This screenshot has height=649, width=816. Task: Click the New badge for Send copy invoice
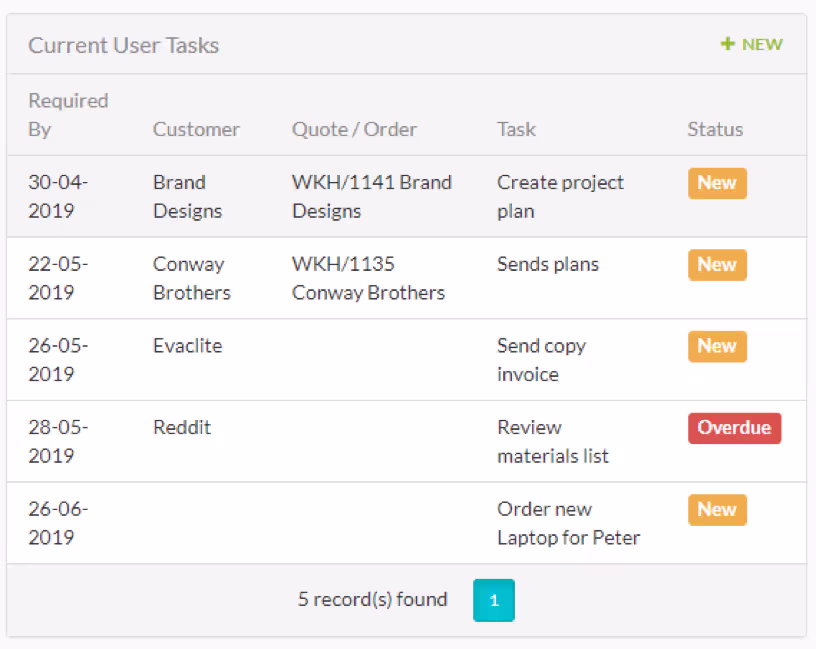717,347
